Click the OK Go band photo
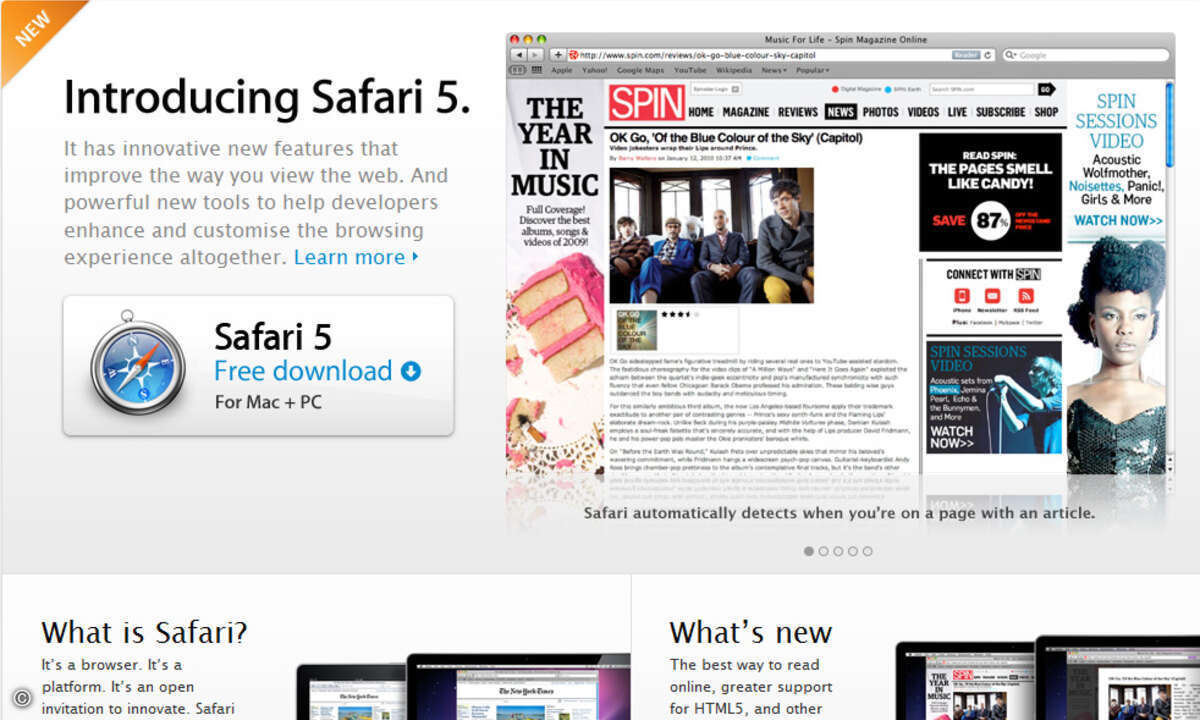Viewport: 1200px width, 720px height. (x=711, y=235)
